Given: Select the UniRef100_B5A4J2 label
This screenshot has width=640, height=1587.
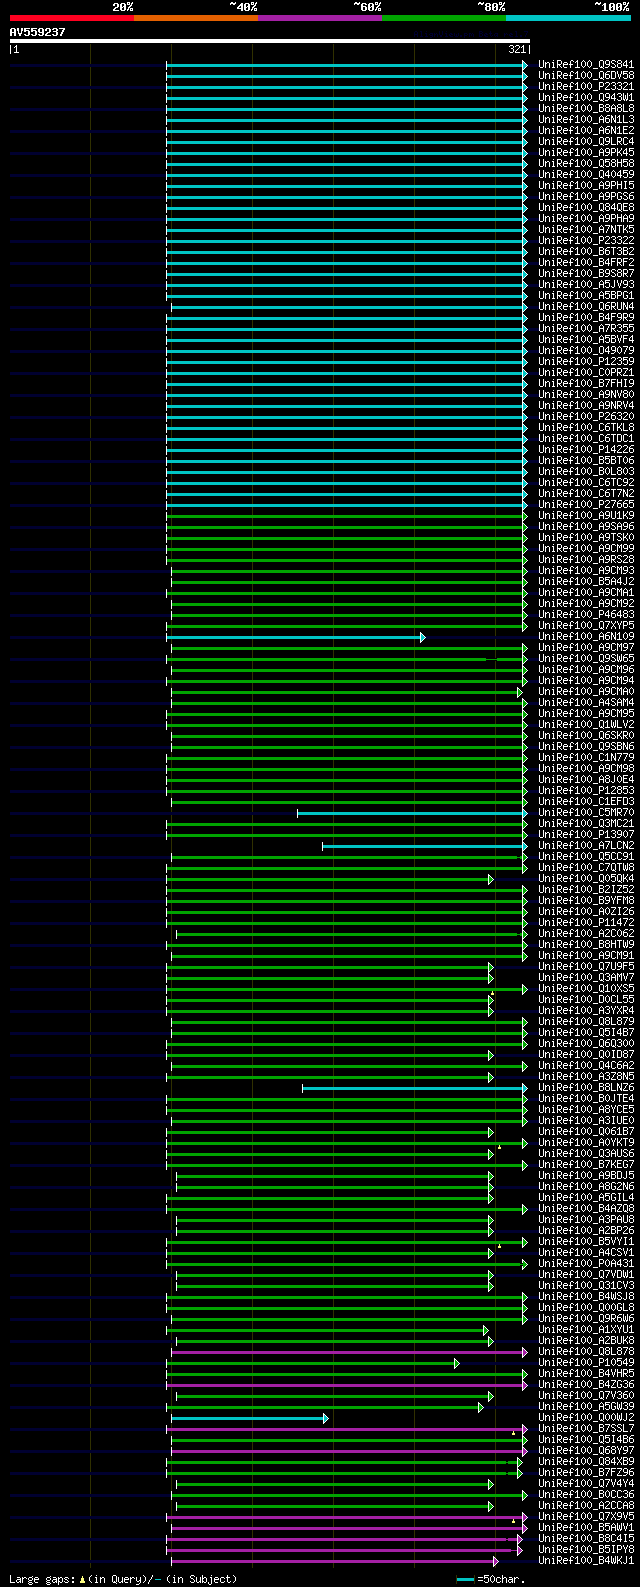Looking at the screenshot, I should click(x=586, y=582).
